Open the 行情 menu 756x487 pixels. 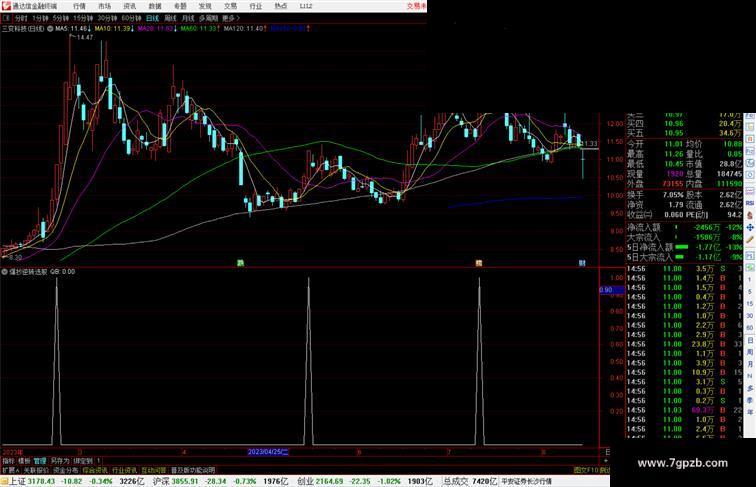coord(79,6)
